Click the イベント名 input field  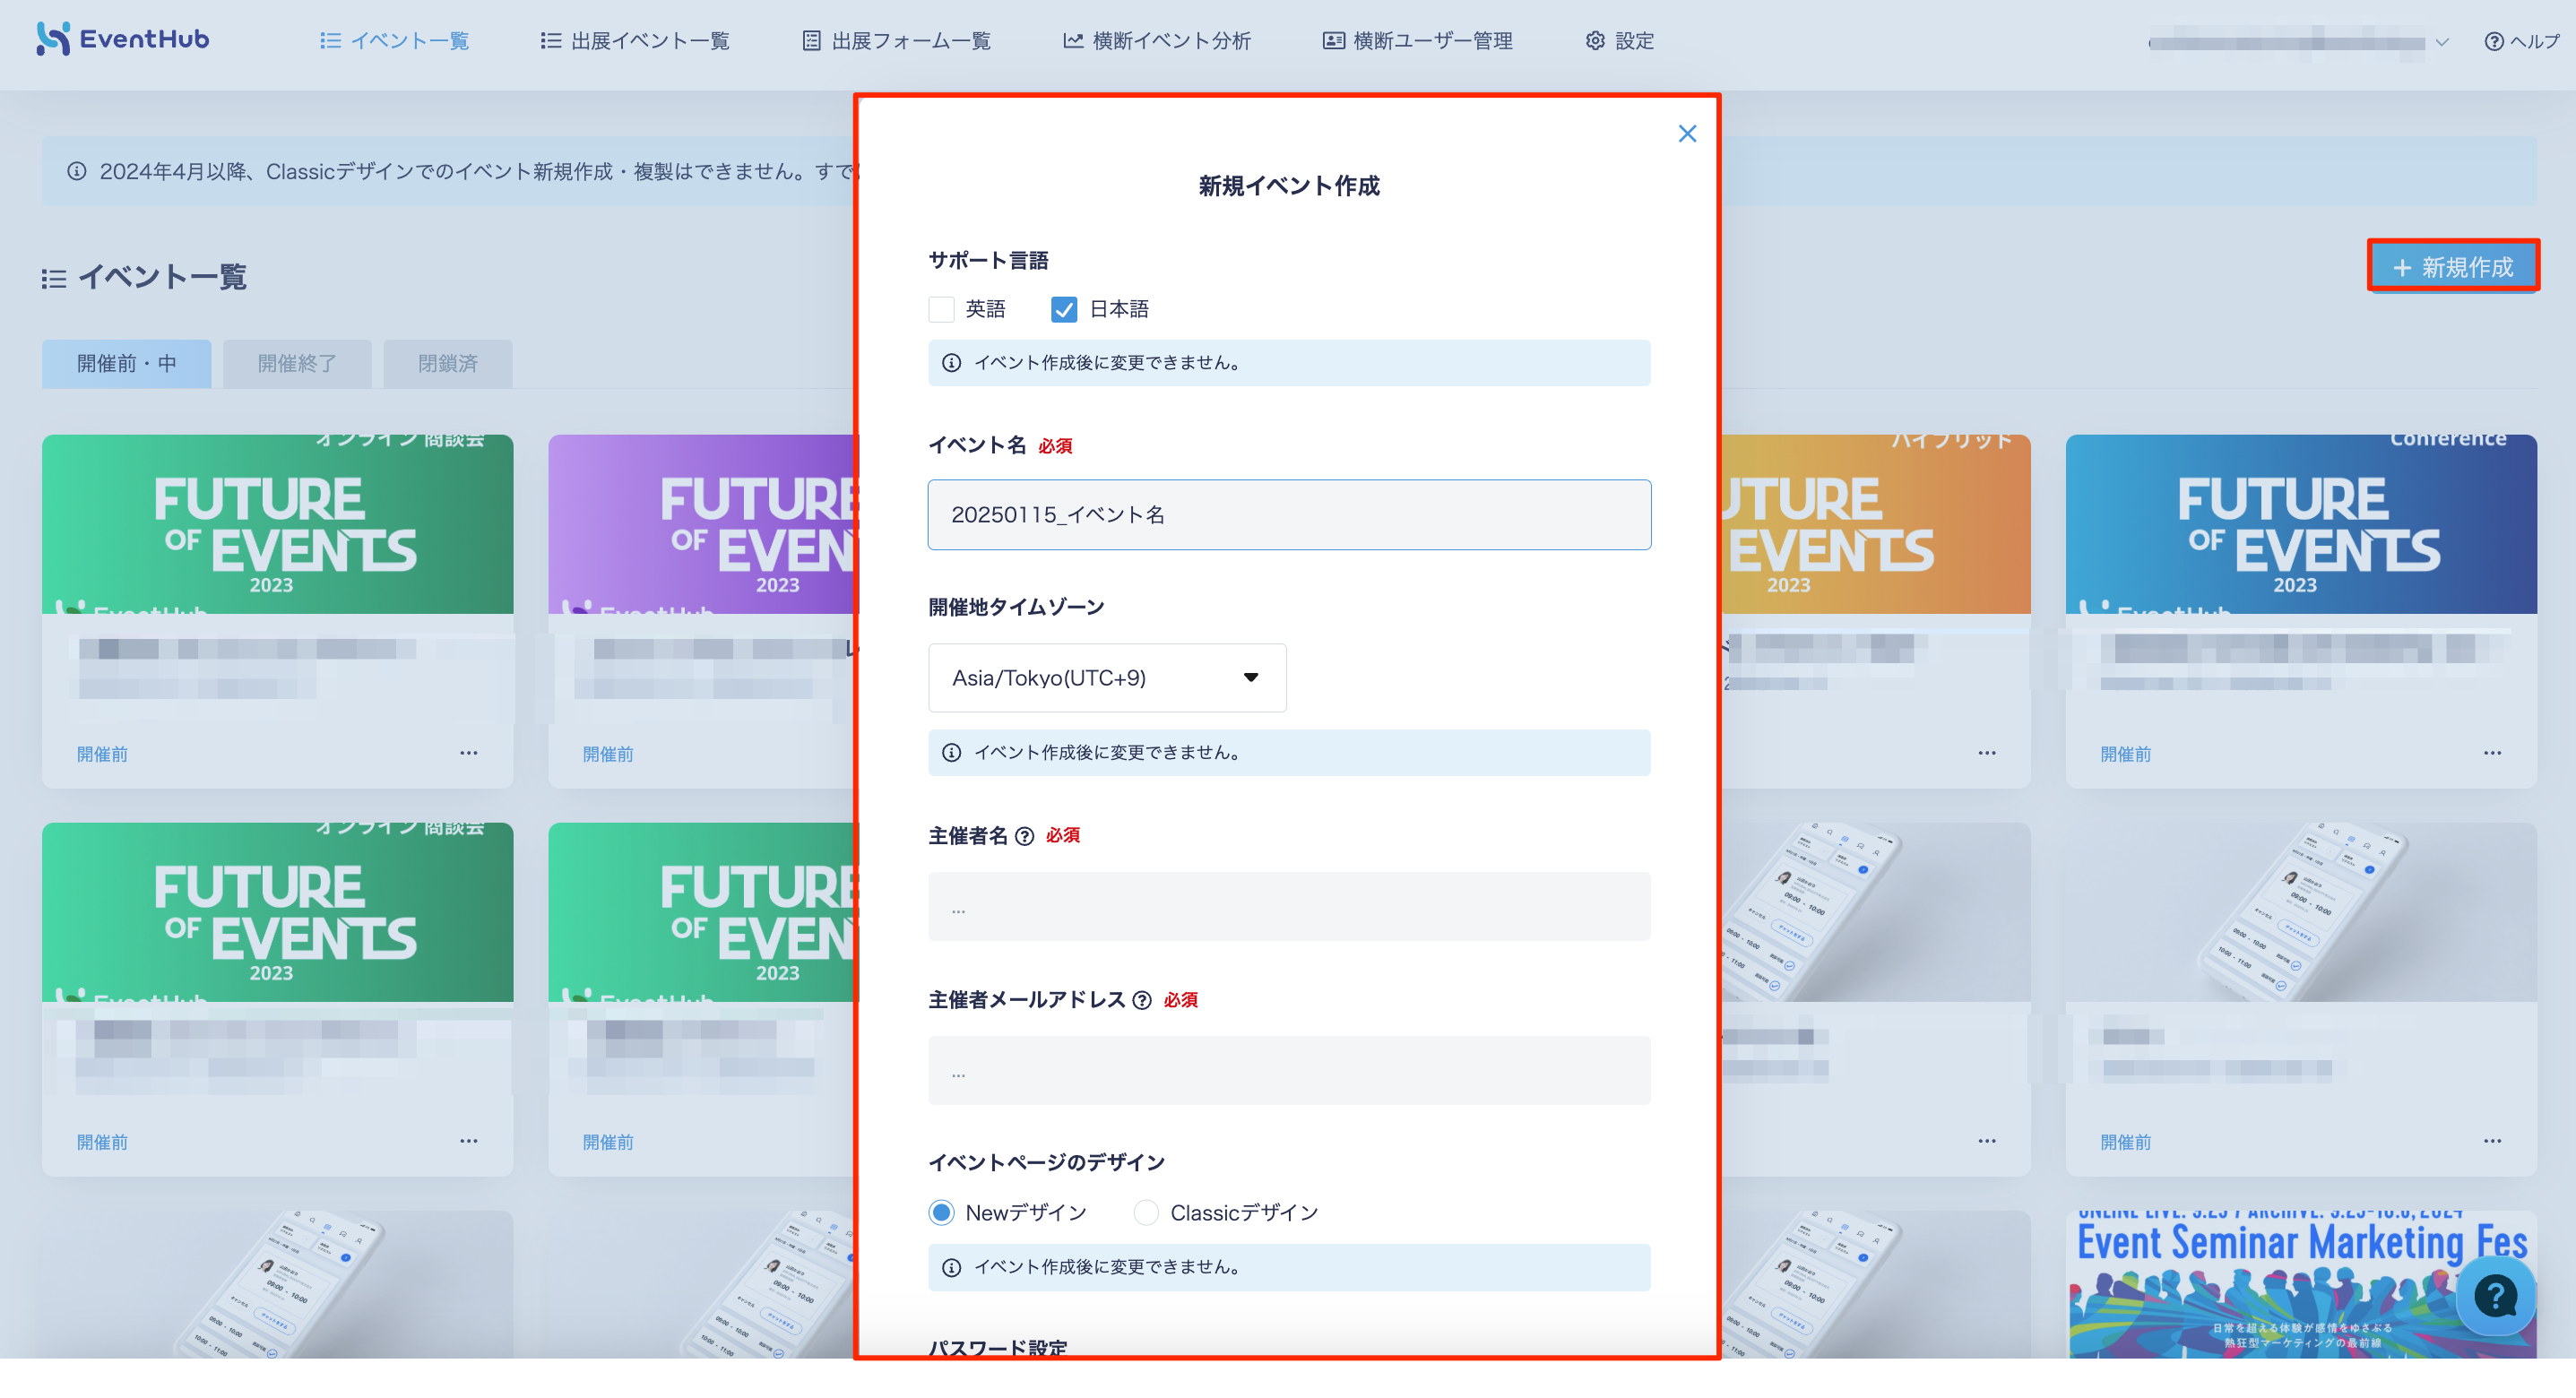(x=1288, y=515)
